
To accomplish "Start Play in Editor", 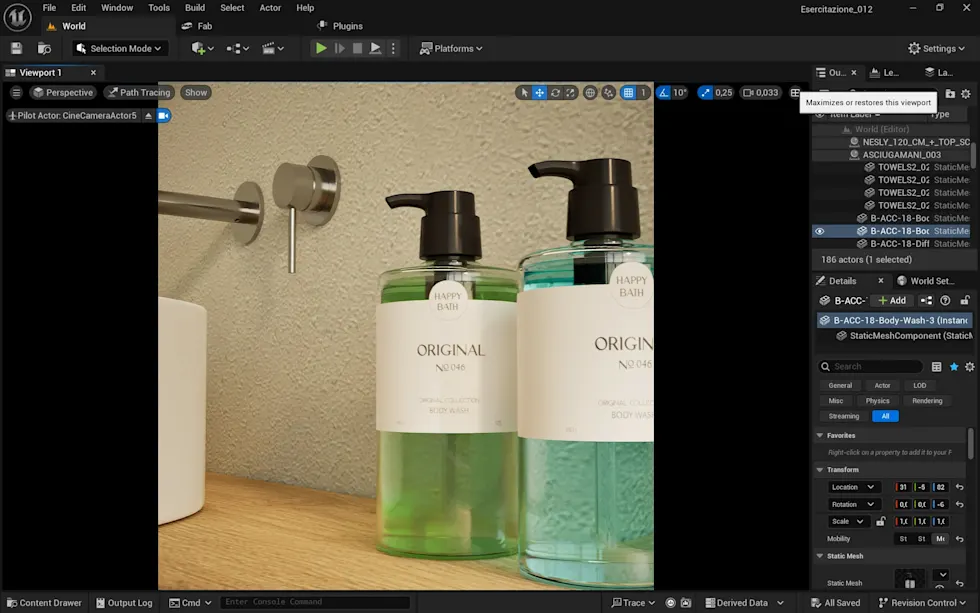I will click(321, 48).
